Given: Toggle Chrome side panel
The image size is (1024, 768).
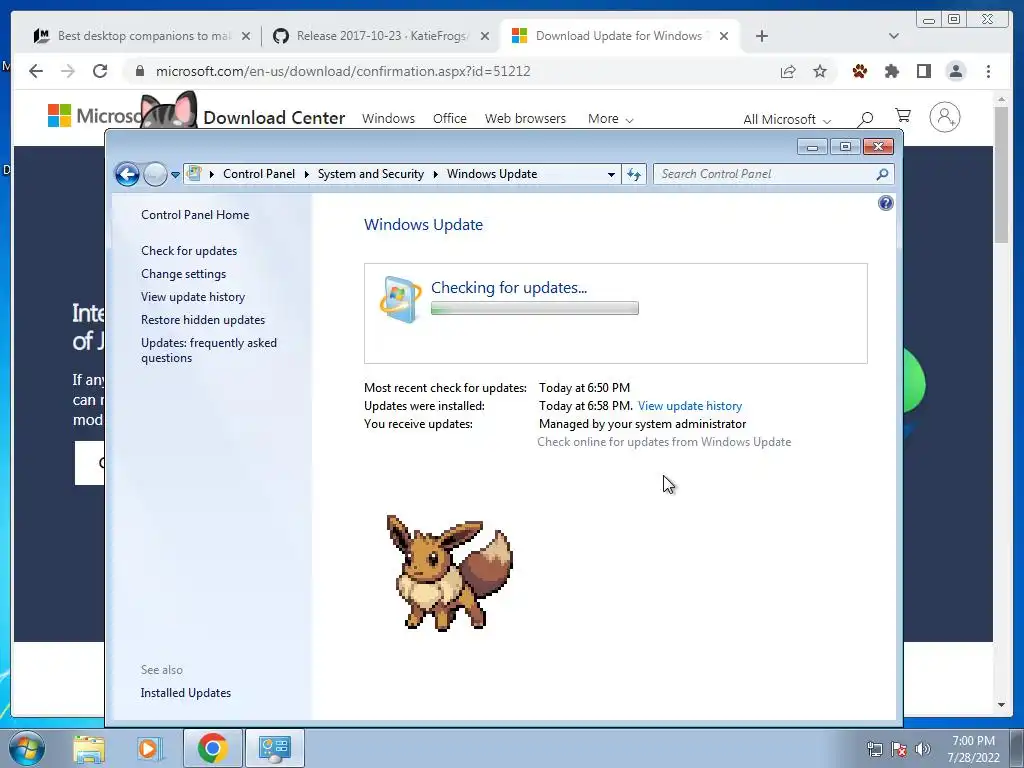Looking at the screenshot, I should click(x=923, y=71).
